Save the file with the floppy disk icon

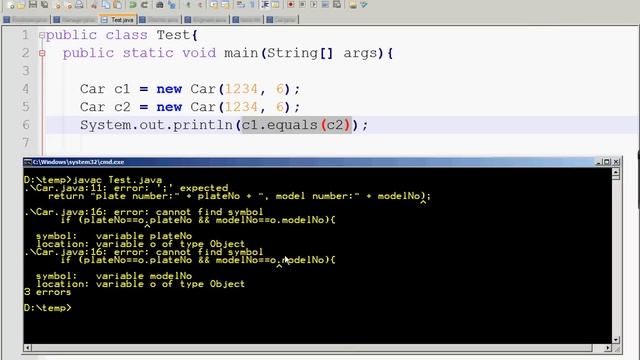pyautogui.click(x=33, y=4)
